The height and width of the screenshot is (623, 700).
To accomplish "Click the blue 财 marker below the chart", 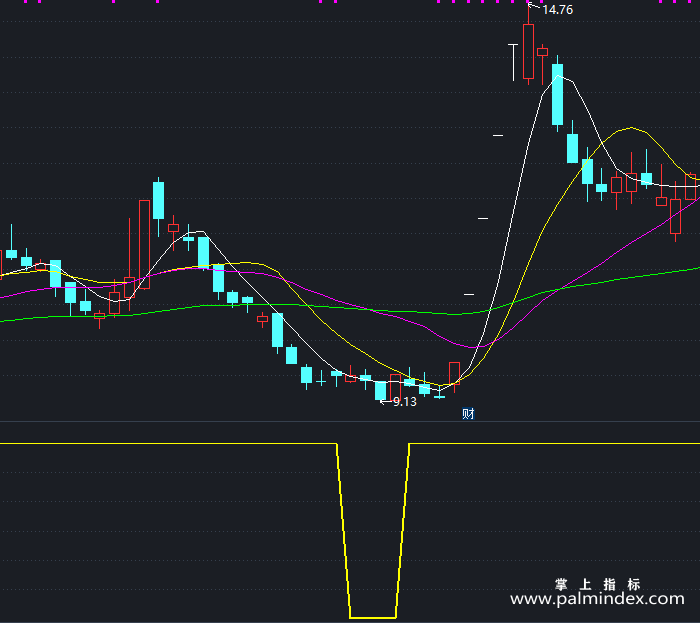I will click(468, 414).
